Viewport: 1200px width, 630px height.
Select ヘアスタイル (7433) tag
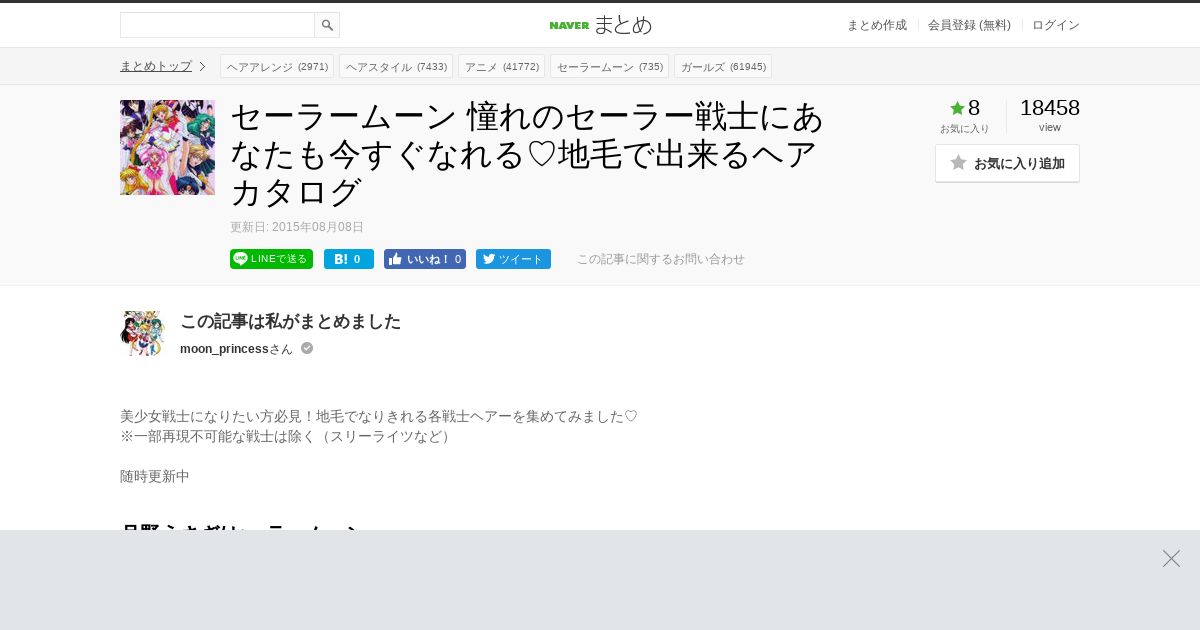coord(396,66)
